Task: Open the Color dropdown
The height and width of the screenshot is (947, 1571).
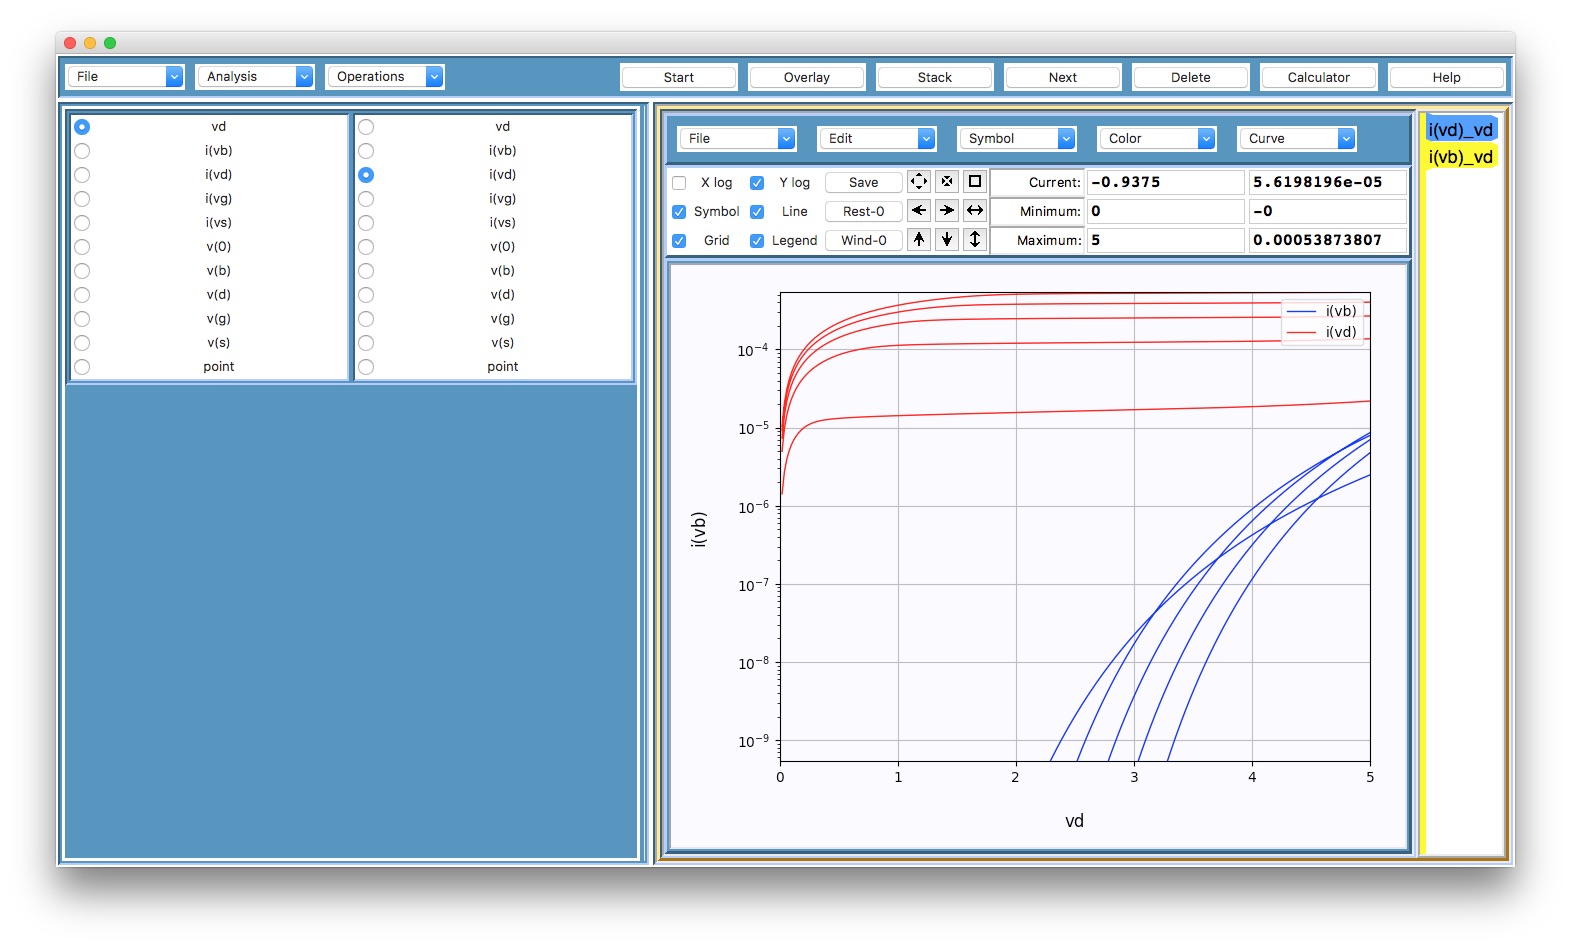Action: click(x=1157, y=138)
